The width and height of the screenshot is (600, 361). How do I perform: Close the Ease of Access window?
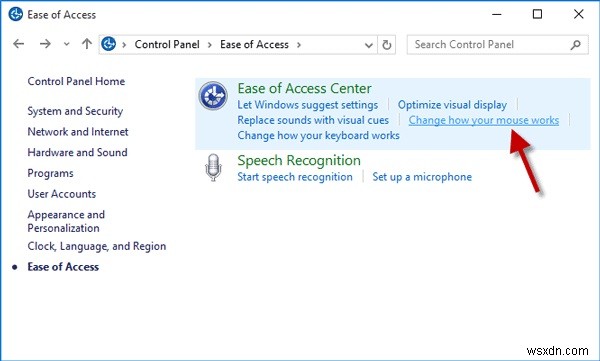579,14
